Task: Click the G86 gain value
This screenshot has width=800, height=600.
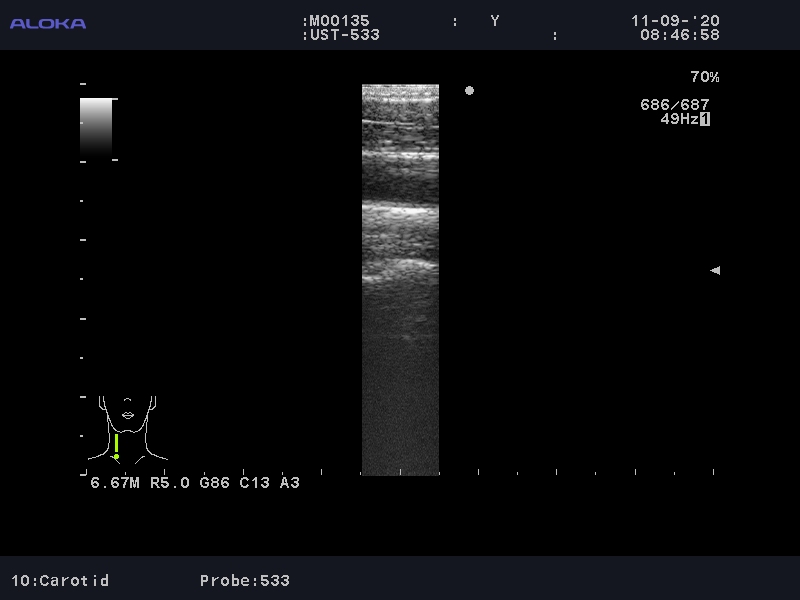Action: [x=214, y=483]
